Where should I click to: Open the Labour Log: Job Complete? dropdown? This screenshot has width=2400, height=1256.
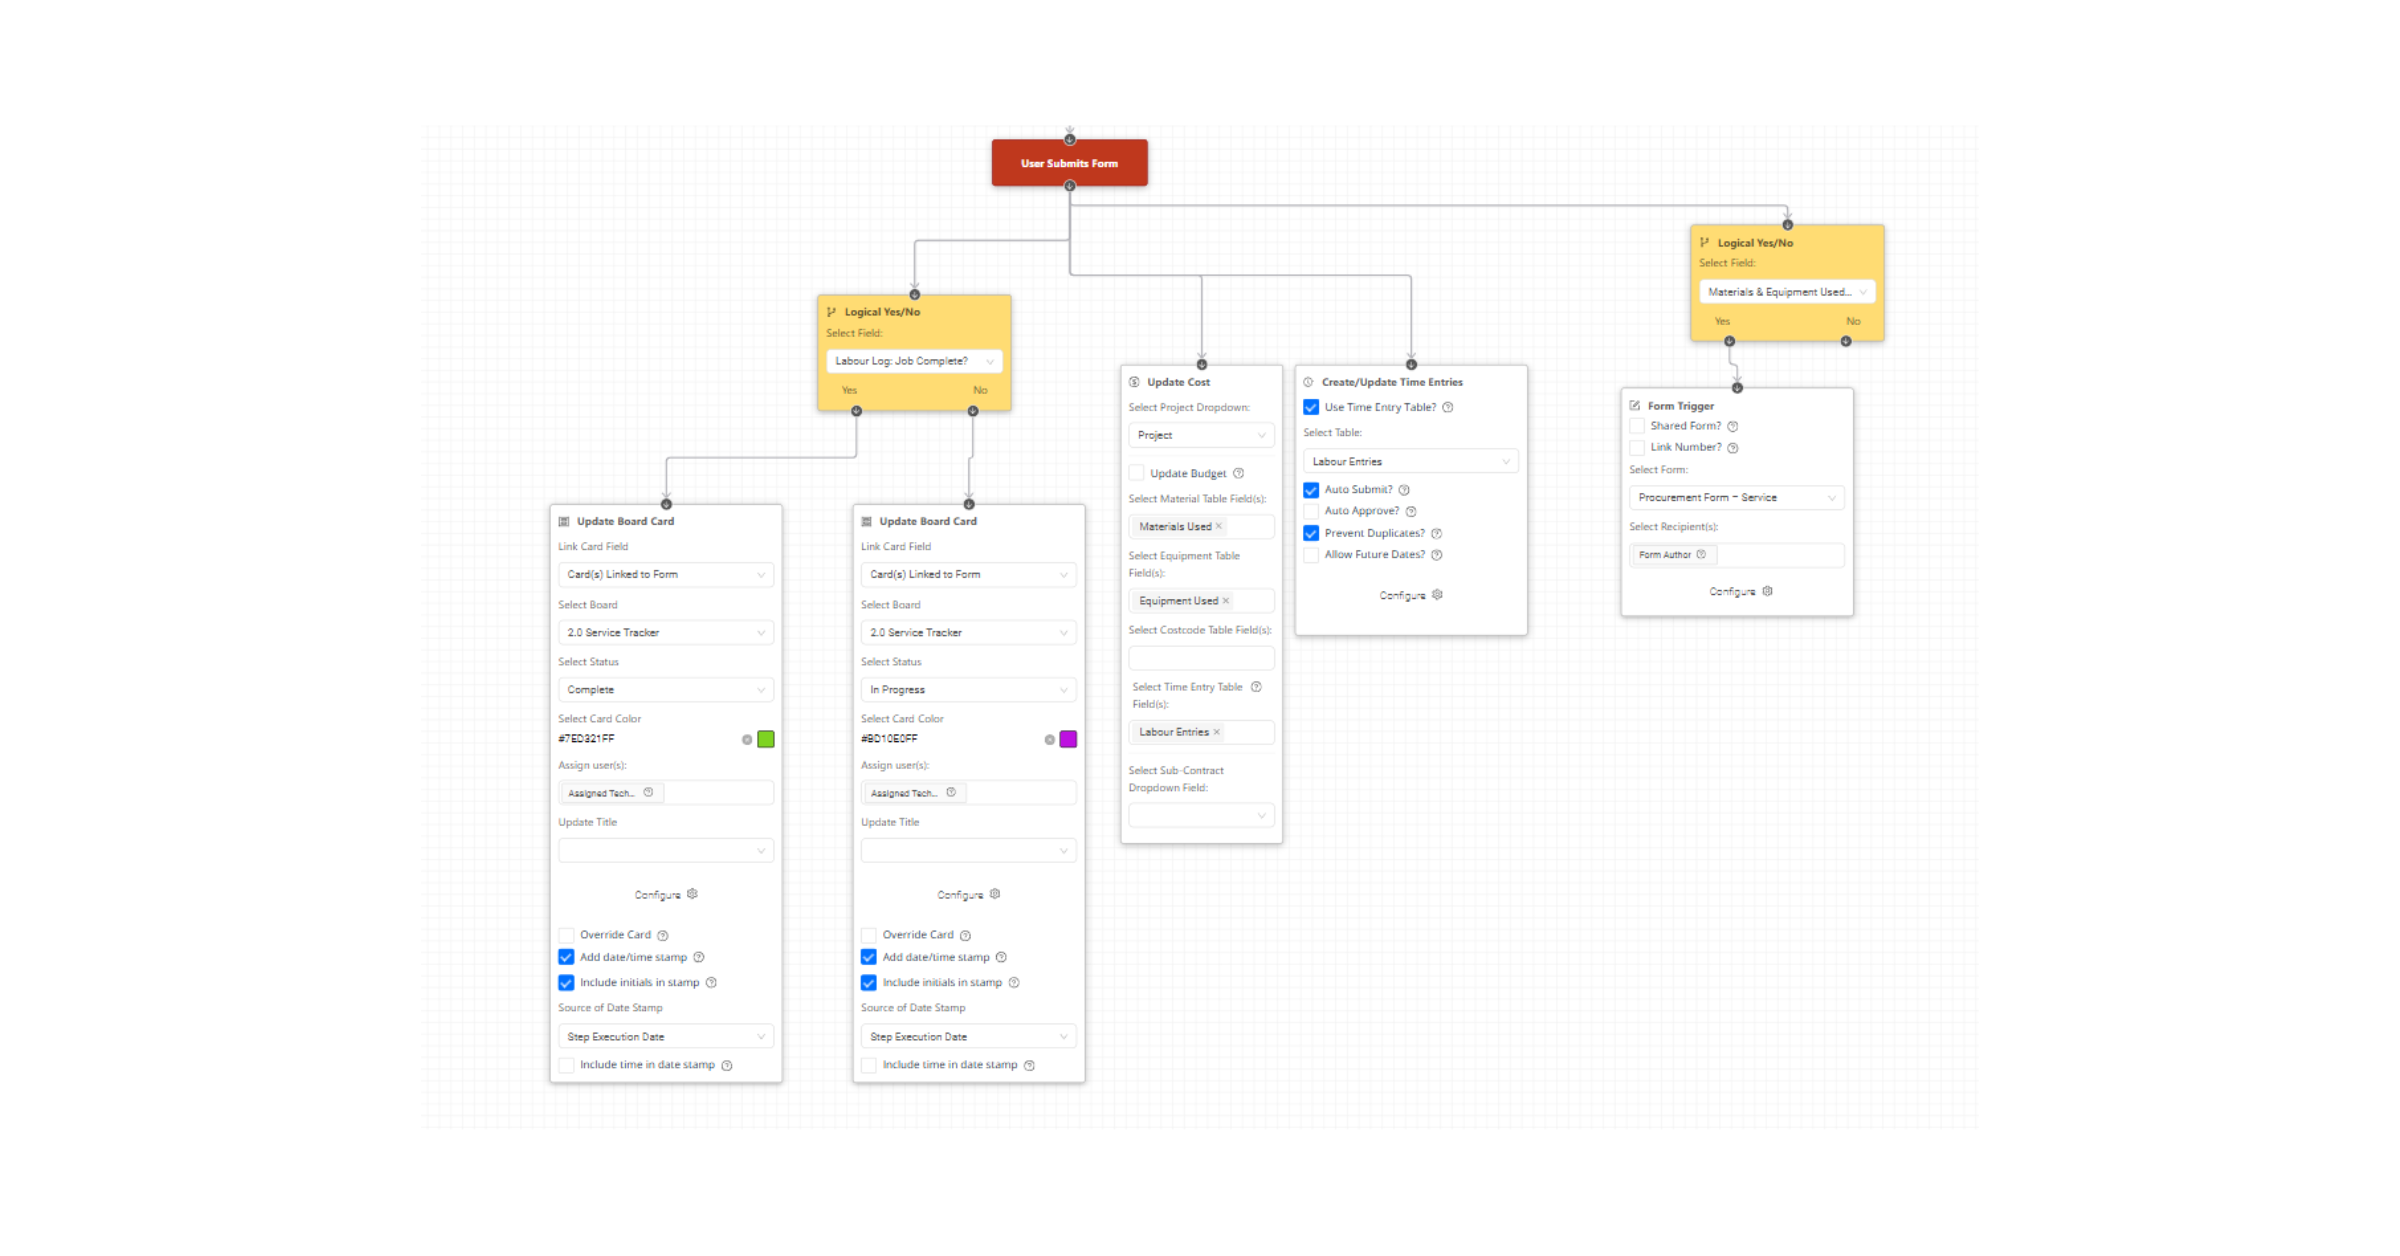tap(914, 361)
